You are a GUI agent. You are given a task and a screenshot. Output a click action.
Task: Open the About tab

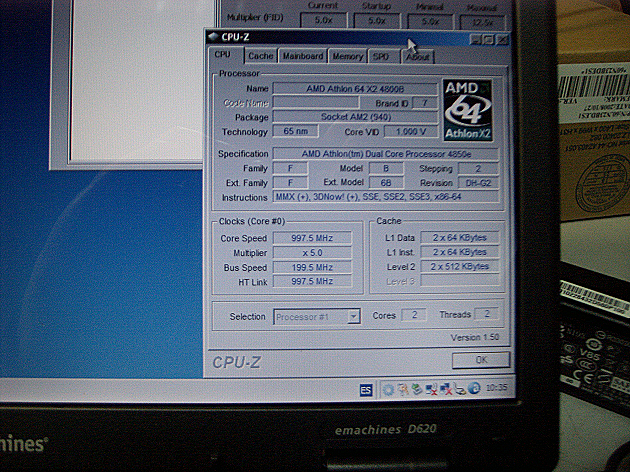click(417, 57)
